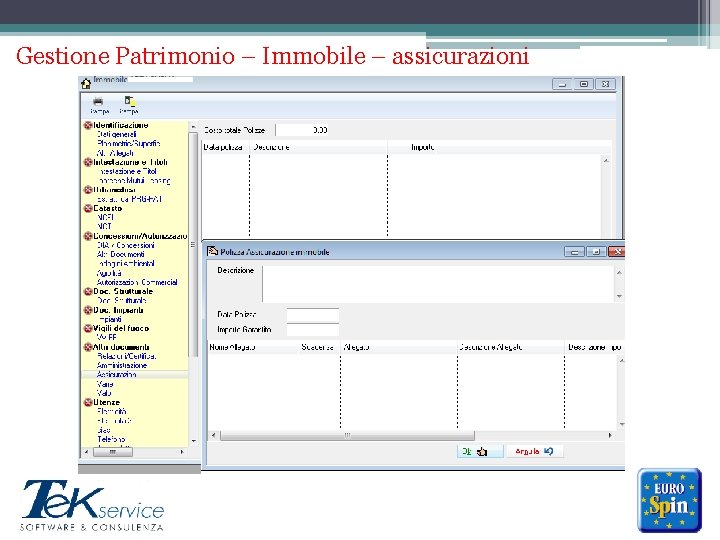Click the tree panel's vertical scroll down arrow

coord(193,441)
